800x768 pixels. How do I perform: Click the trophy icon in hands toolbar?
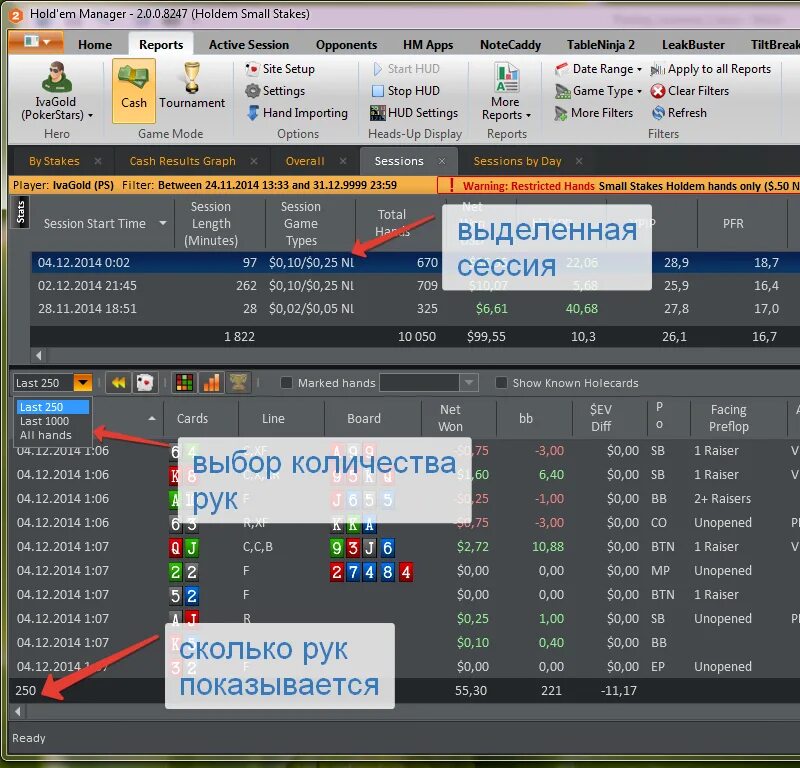238,383
